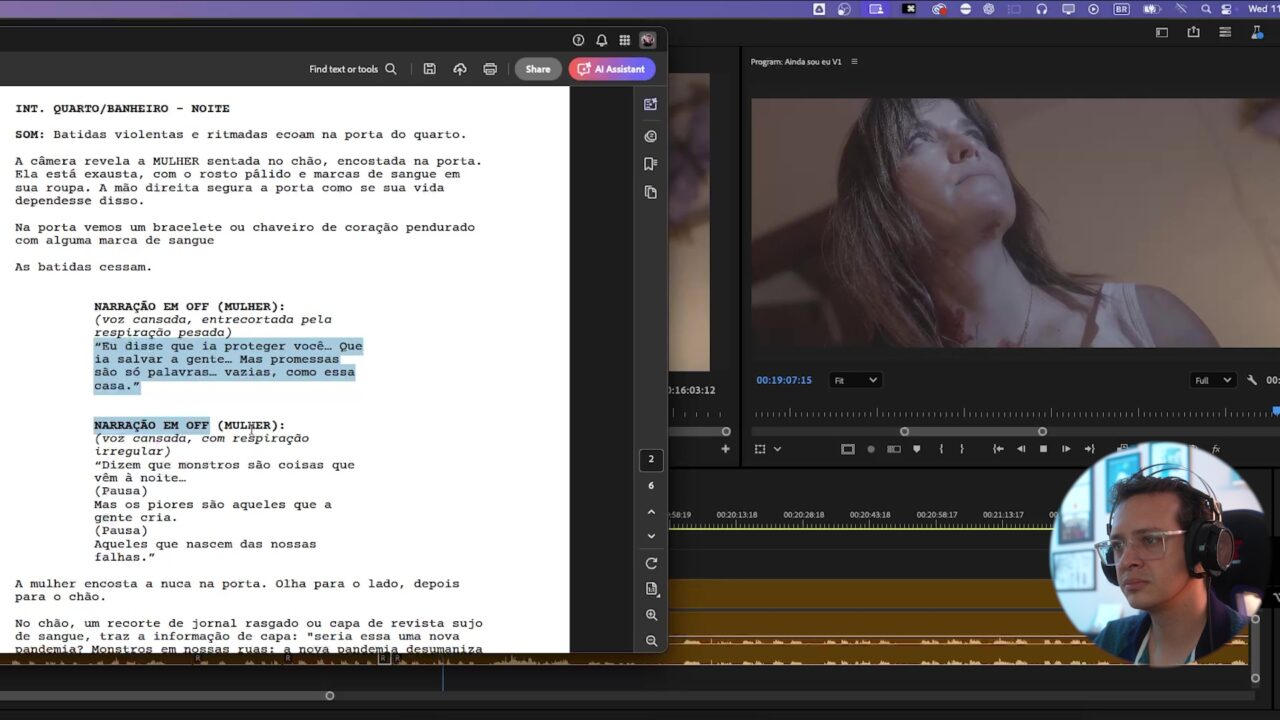This screenshot has width=1280, height=720.
Task: Open the Fit zoom level dropdown
Action: click(x=855, y=380)
